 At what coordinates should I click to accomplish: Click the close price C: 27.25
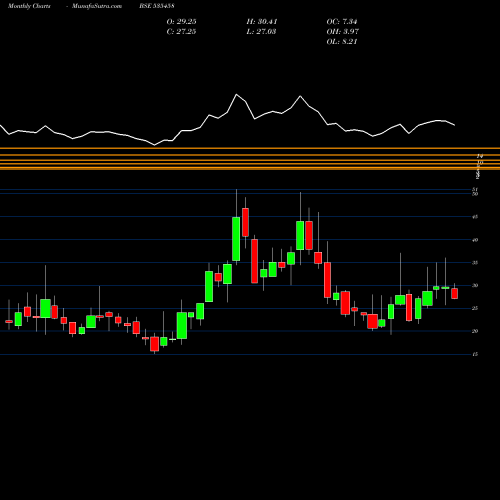coord(181,32)
